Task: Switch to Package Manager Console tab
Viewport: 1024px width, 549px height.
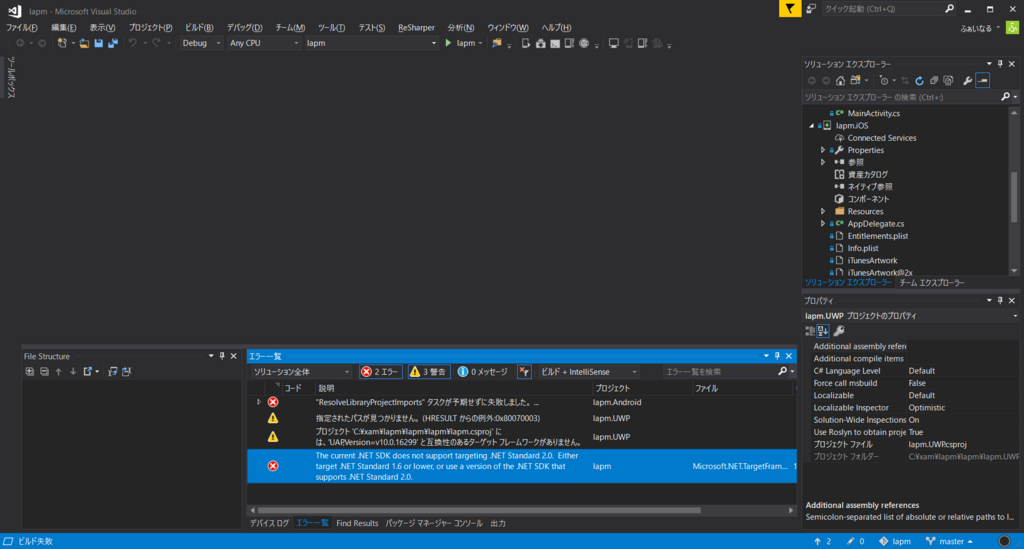Action: coord(434,524)
